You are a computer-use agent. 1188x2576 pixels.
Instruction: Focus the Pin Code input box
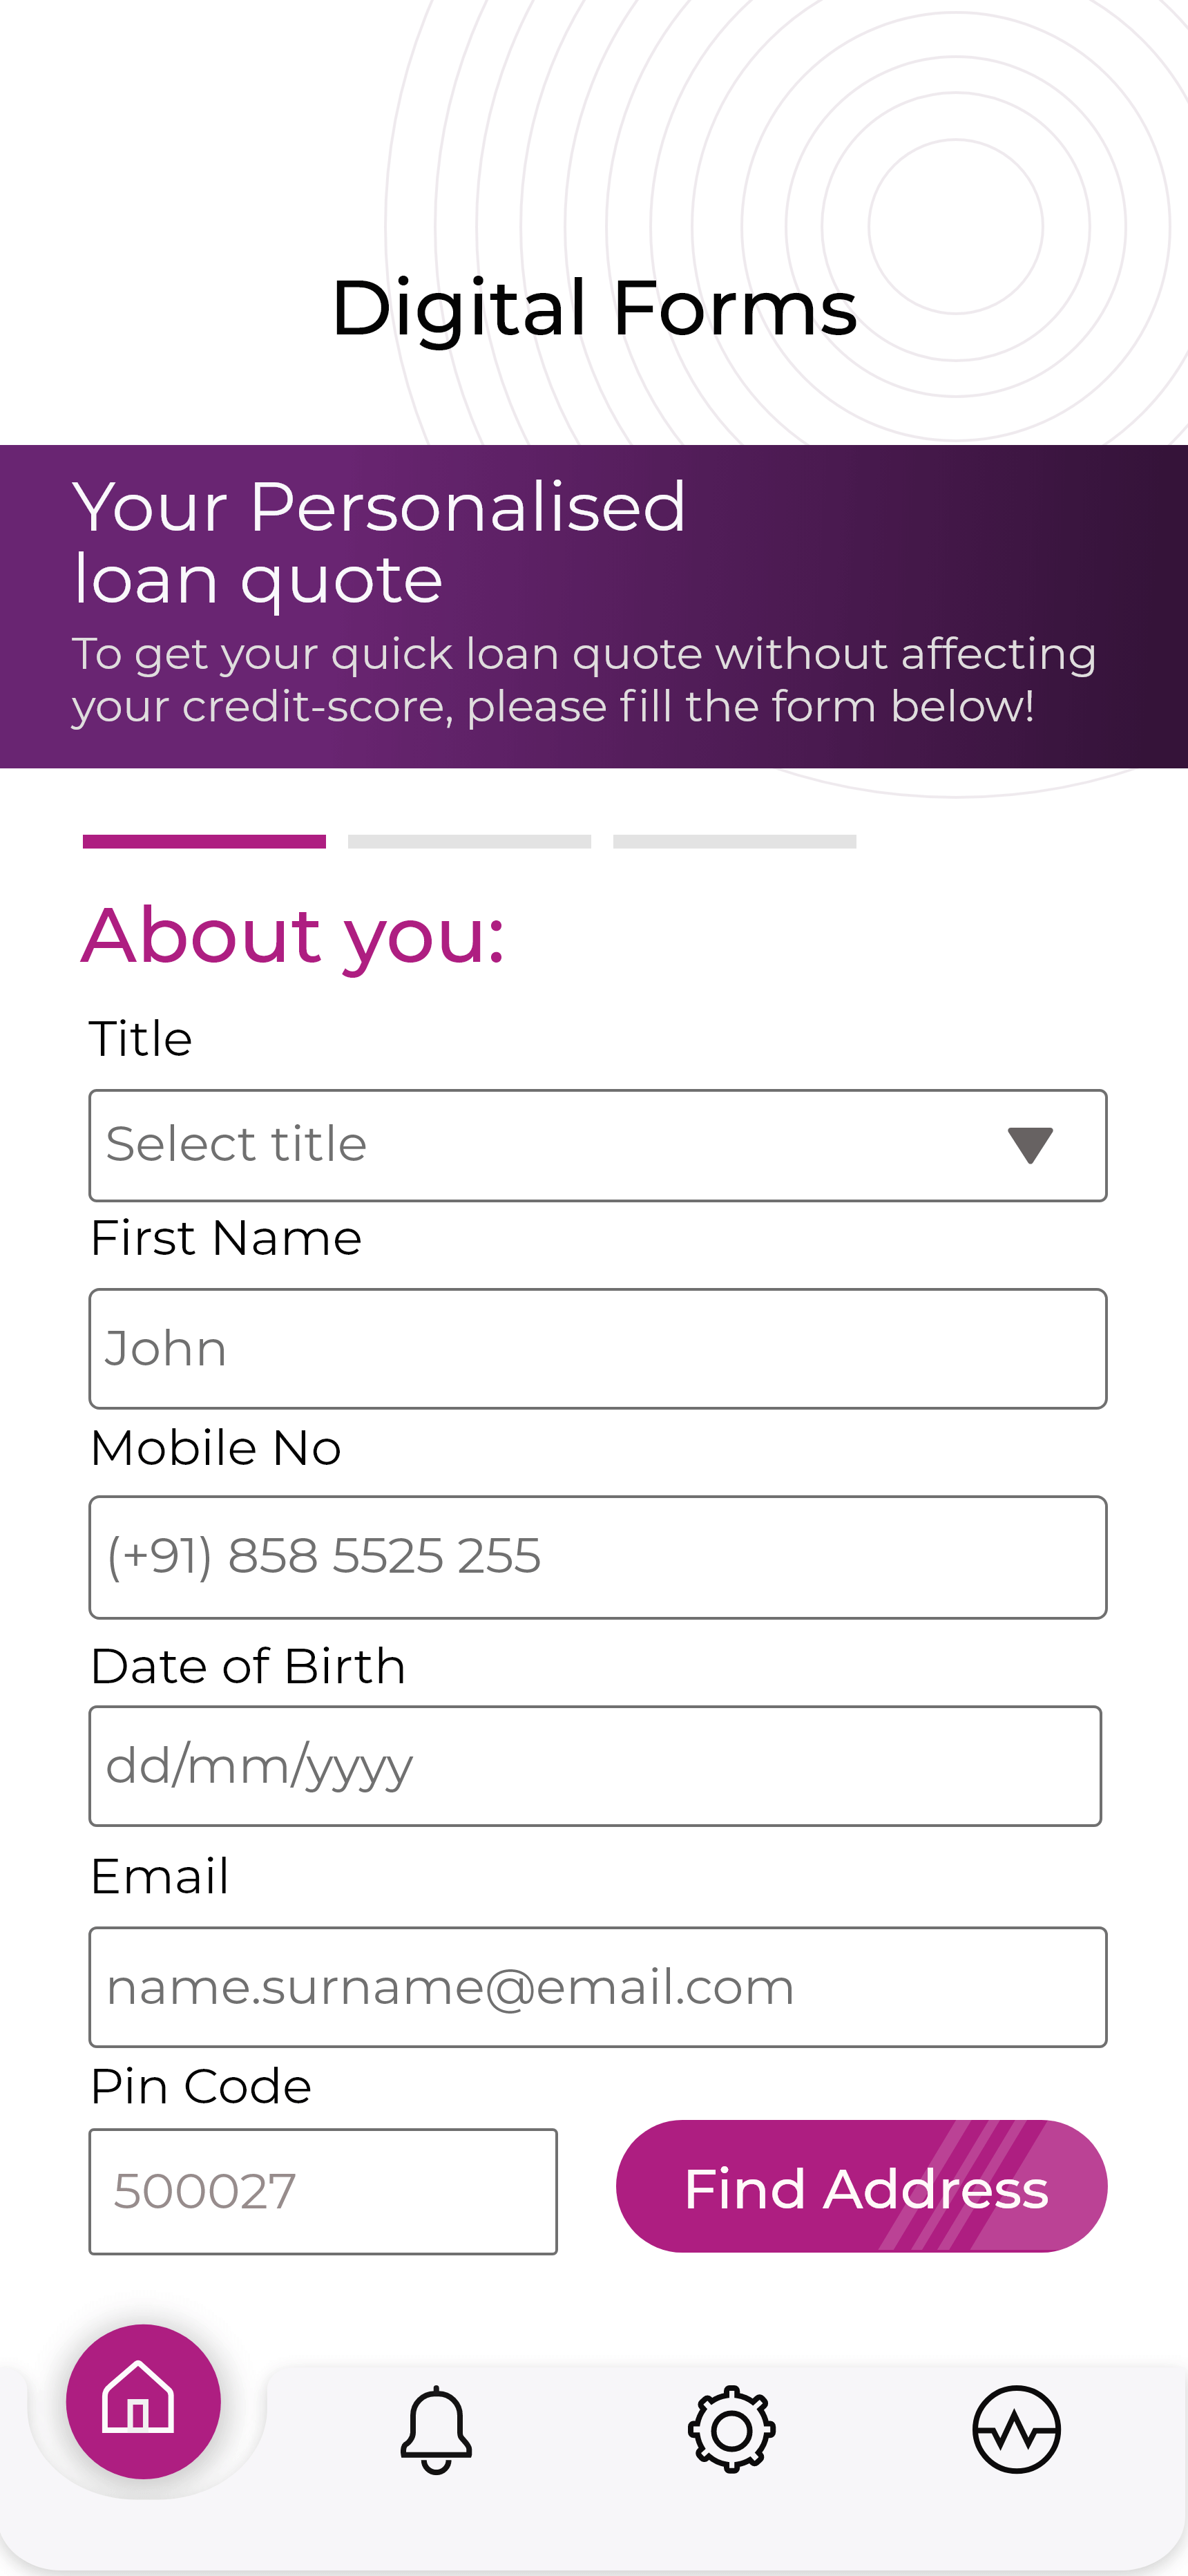323,2191
